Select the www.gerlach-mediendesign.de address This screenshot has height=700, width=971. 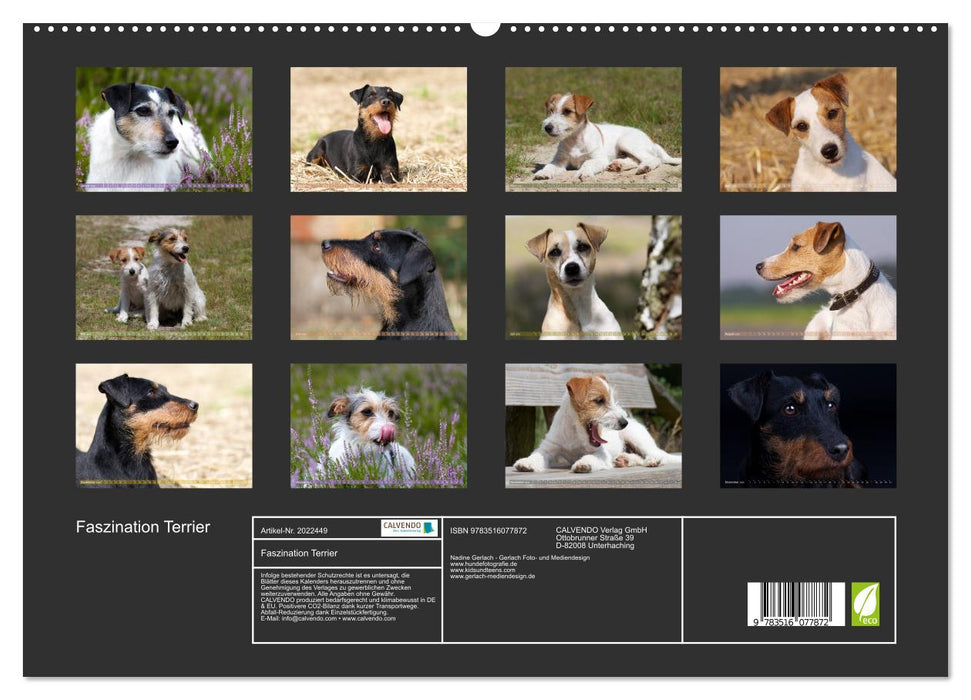491,576
